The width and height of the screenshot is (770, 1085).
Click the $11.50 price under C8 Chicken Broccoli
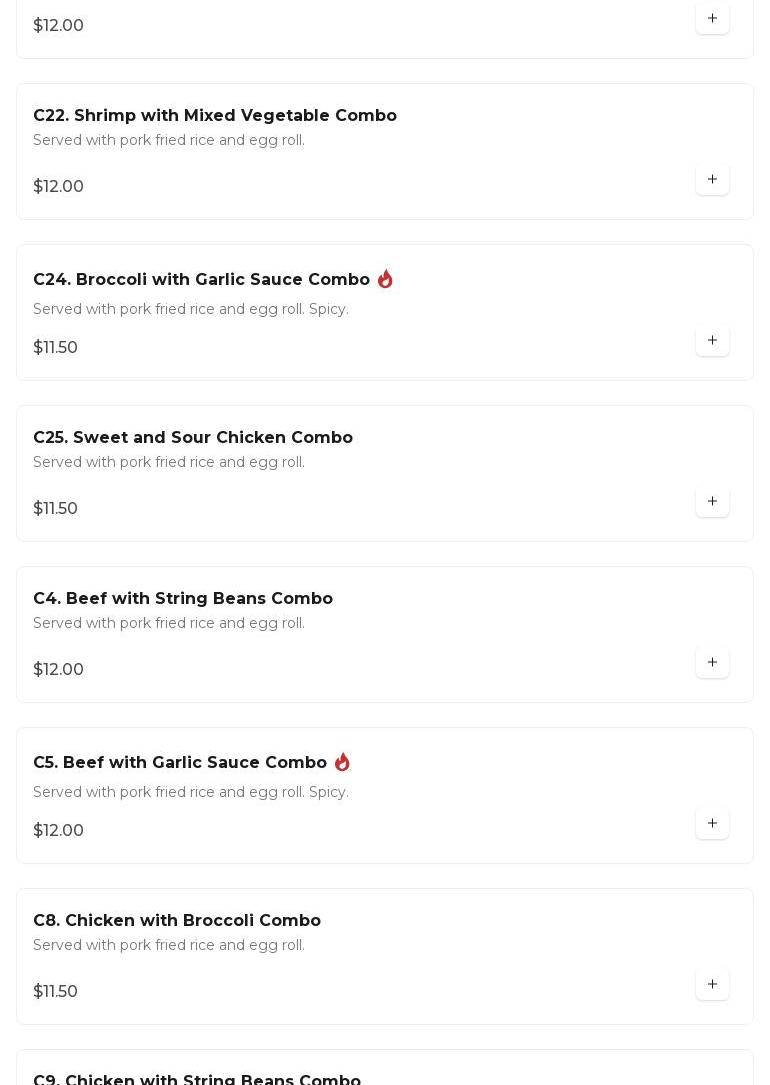pyautogui.click(x=56, y=992)
